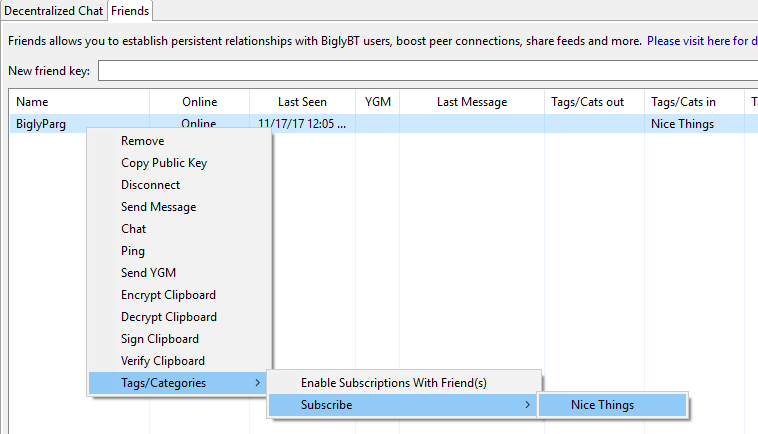Choose Remove from the context menu

pyautogui.click(x=179, y=141)
